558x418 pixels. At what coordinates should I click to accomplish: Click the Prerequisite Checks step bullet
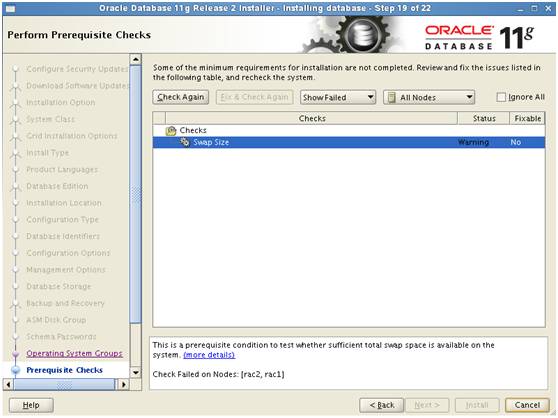tap(16, 370)
